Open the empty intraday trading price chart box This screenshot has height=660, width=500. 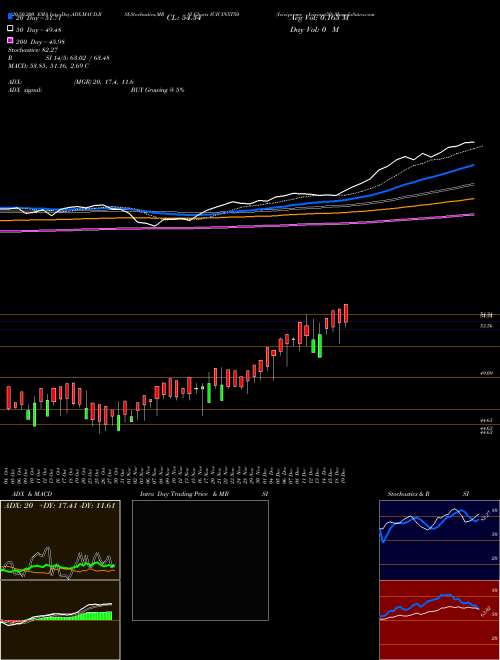click(x=200, y=560)
